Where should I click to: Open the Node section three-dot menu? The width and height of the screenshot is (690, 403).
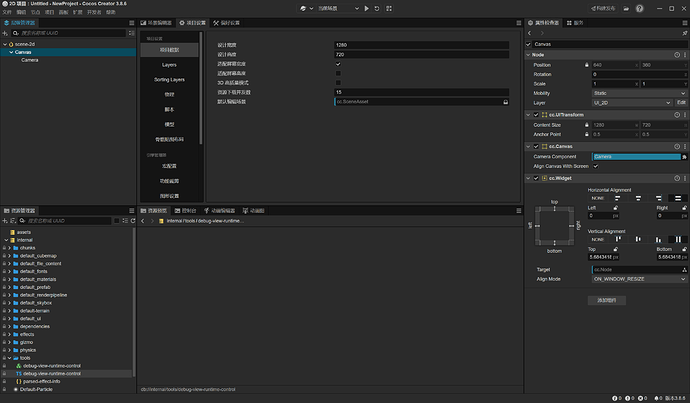click(x=685, y=55)
